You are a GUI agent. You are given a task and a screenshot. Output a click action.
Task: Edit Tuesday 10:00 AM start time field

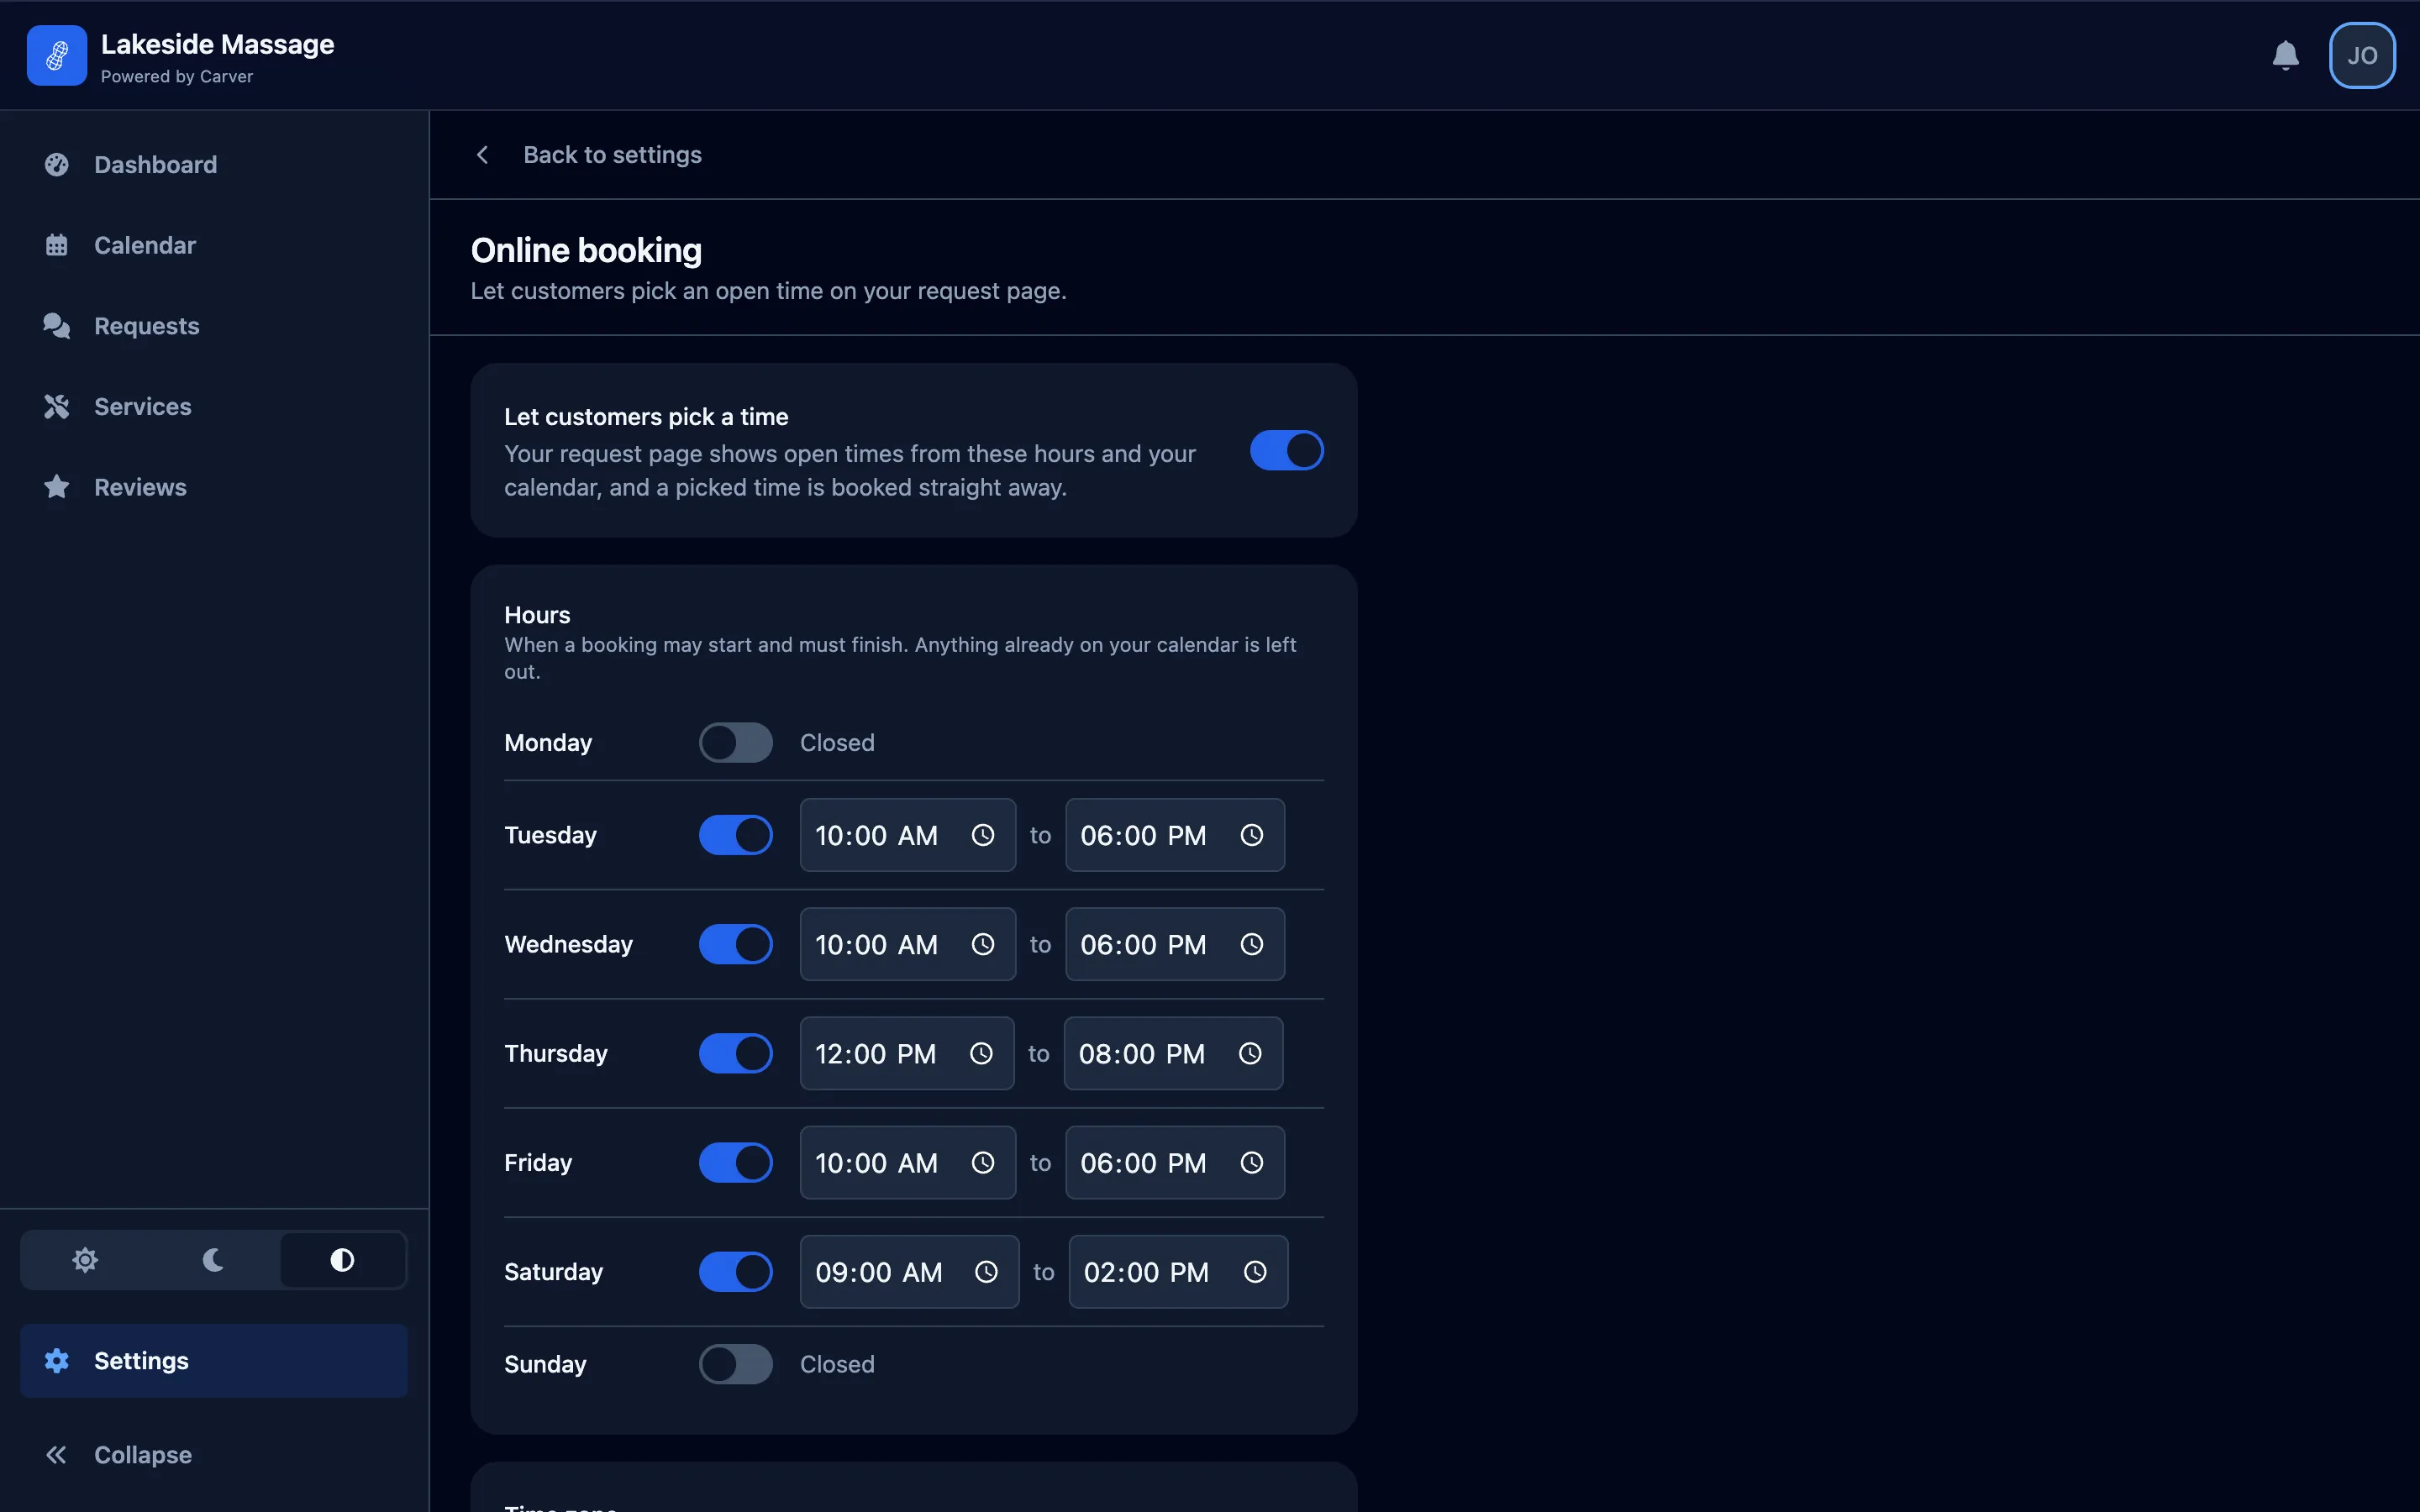coord(907,835)
